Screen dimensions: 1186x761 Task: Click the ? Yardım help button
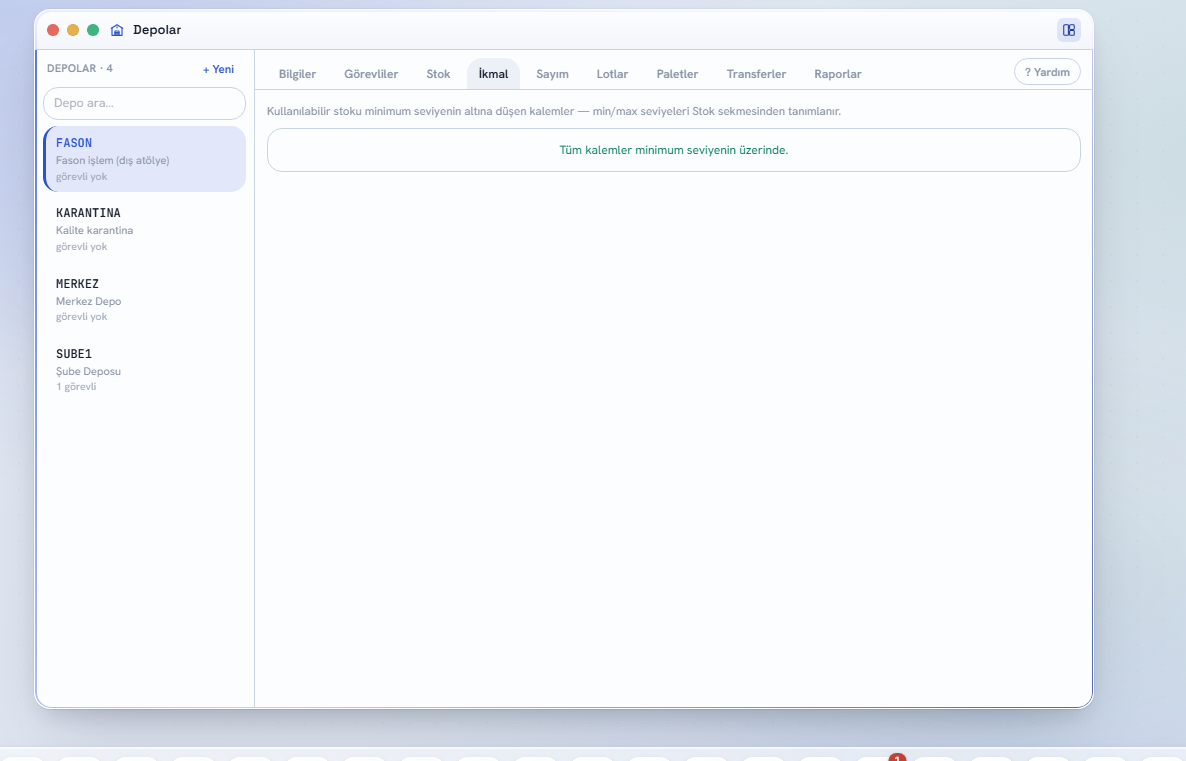(x=1047, y=72)
